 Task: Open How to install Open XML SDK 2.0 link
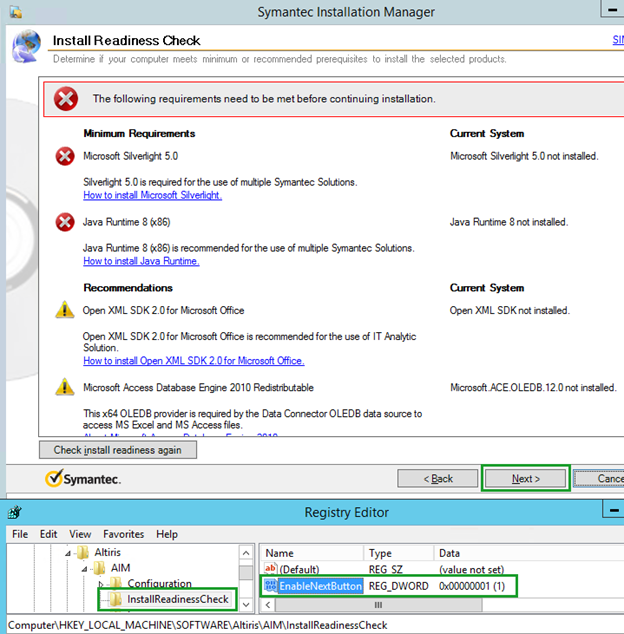(194, 361)
